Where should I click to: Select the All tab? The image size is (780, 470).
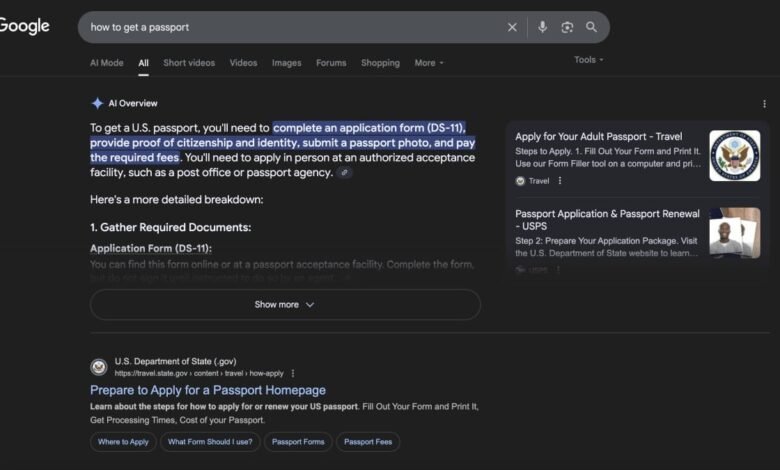click(143, 63)
